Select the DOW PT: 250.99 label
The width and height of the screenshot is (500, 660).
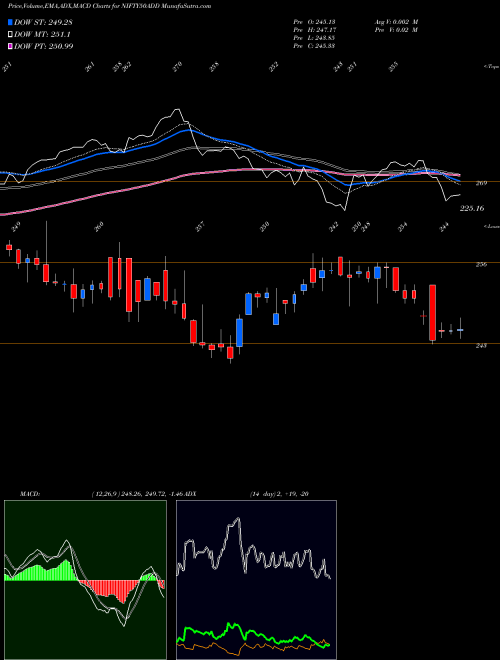coord(44,46)
